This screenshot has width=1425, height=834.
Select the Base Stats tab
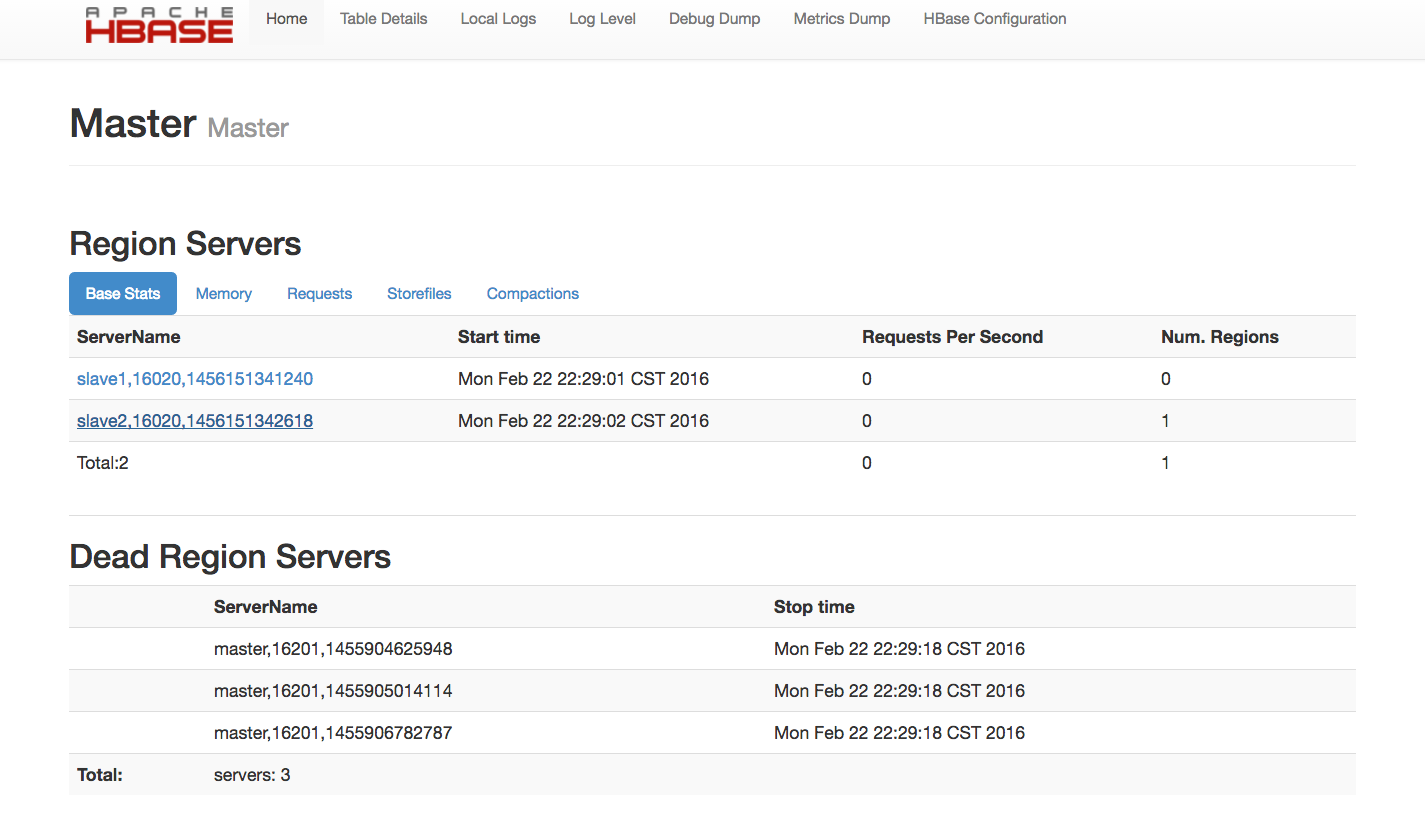(x=123, y=294)
